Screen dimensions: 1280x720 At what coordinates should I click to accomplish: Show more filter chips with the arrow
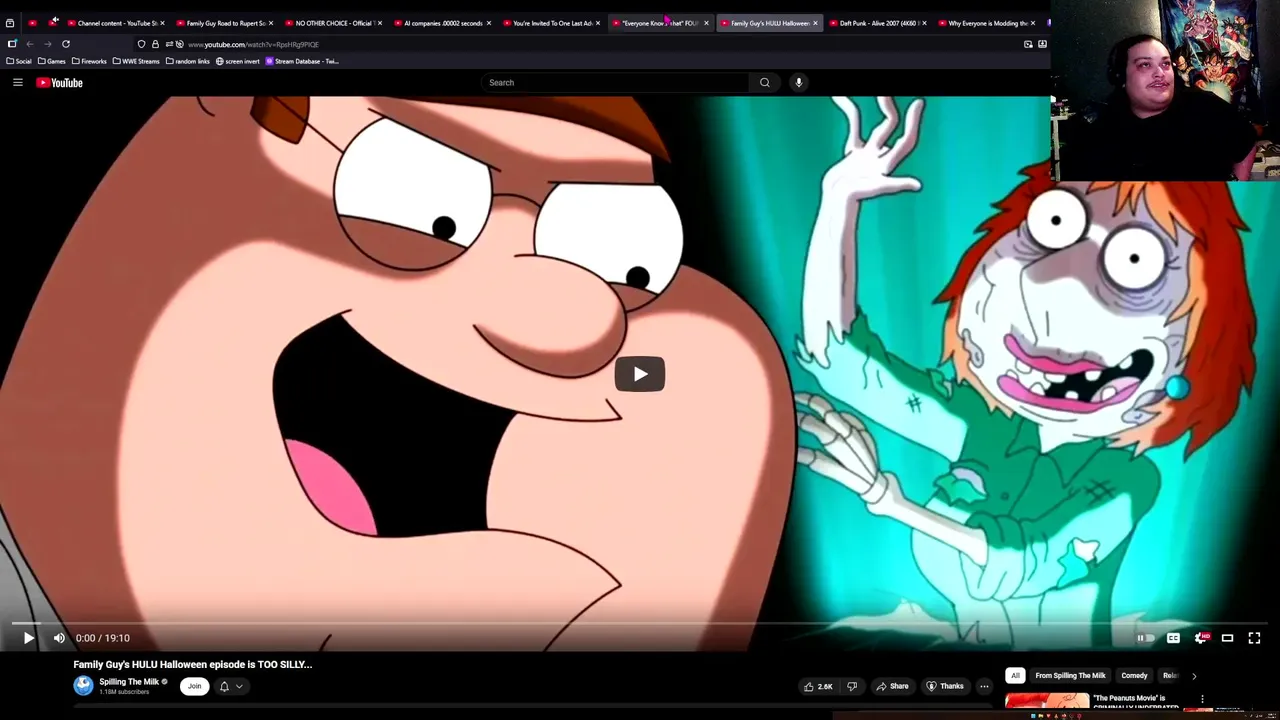pyautogui.click(x=1194, y=676)
